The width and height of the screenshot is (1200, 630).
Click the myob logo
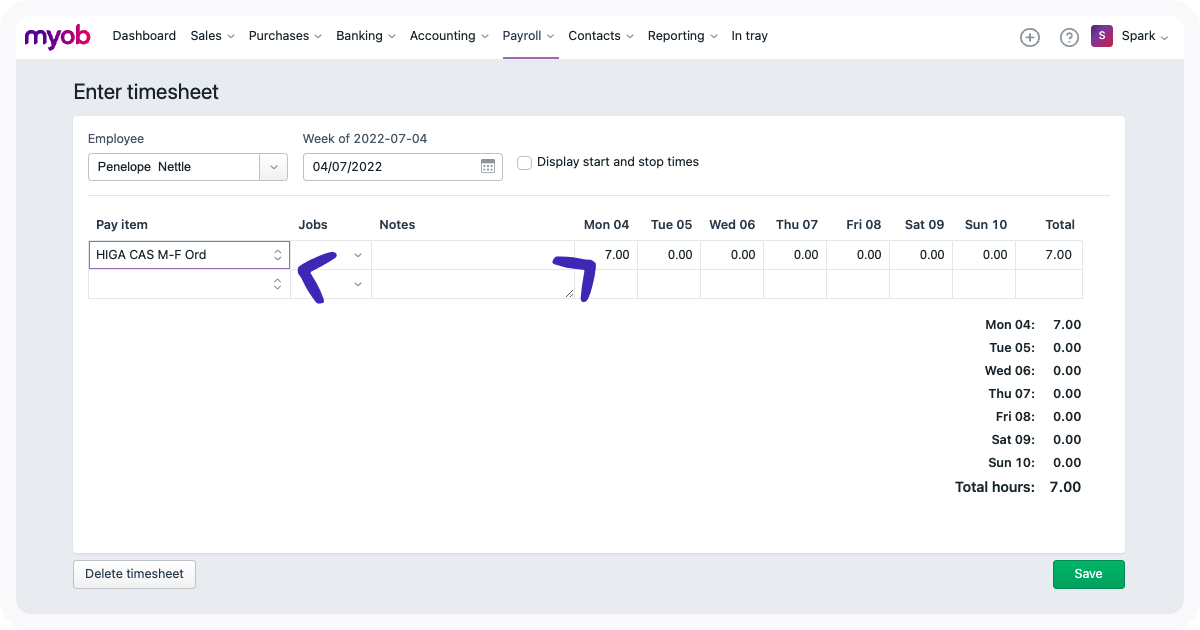[57, 36]
